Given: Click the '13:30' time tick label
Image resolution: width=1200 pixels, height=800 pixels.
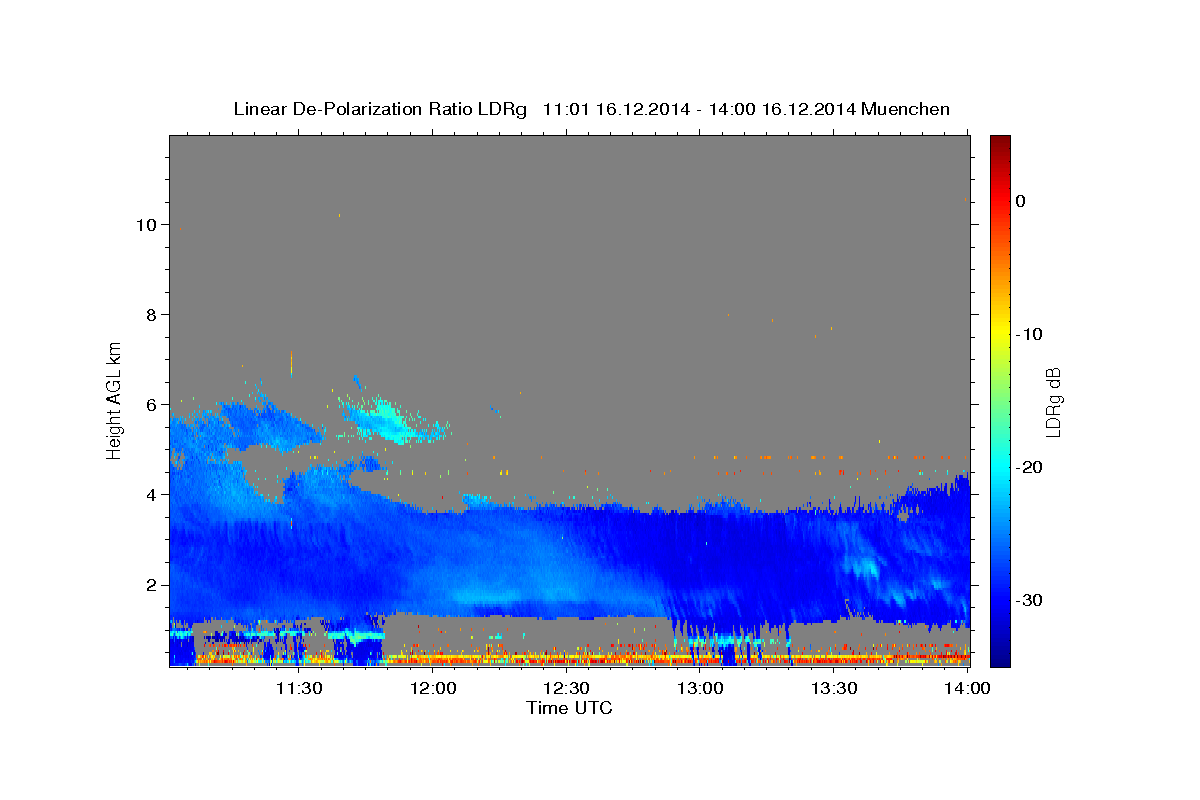Looking at the screenshot, I should point(834,688).
